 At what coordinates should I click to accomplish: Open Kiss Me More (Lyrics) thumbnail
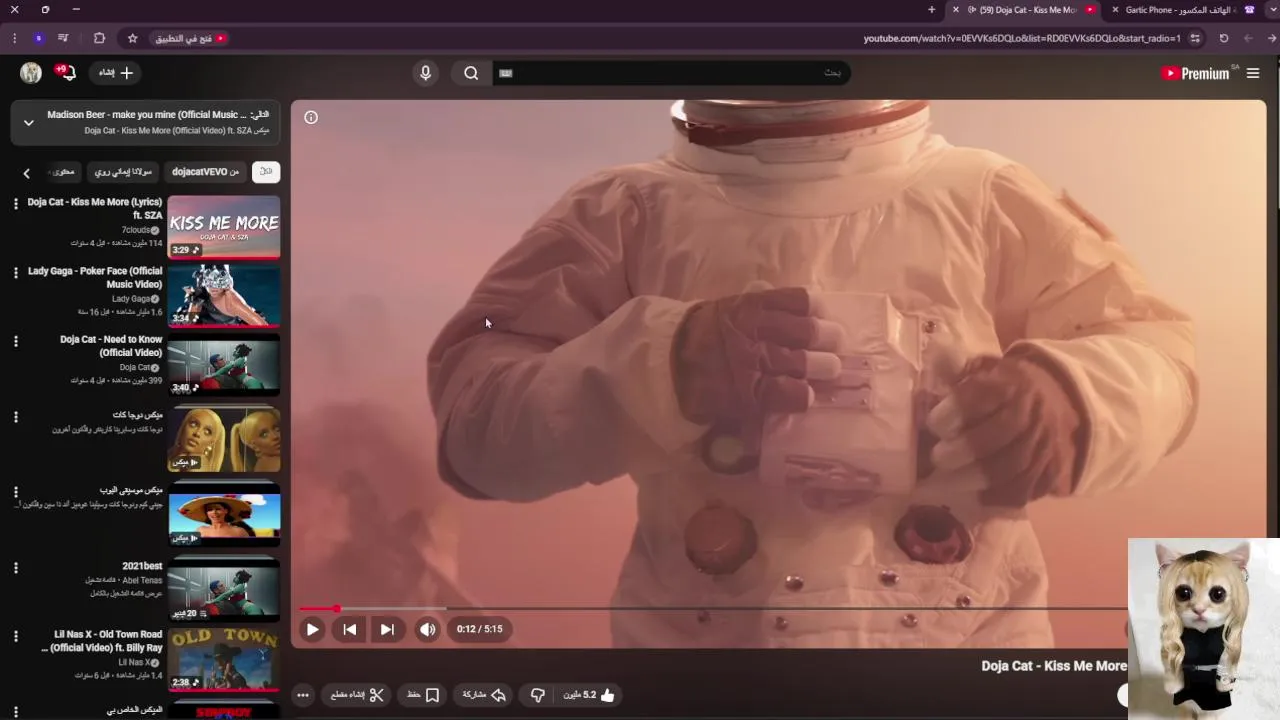click(224, 227)
